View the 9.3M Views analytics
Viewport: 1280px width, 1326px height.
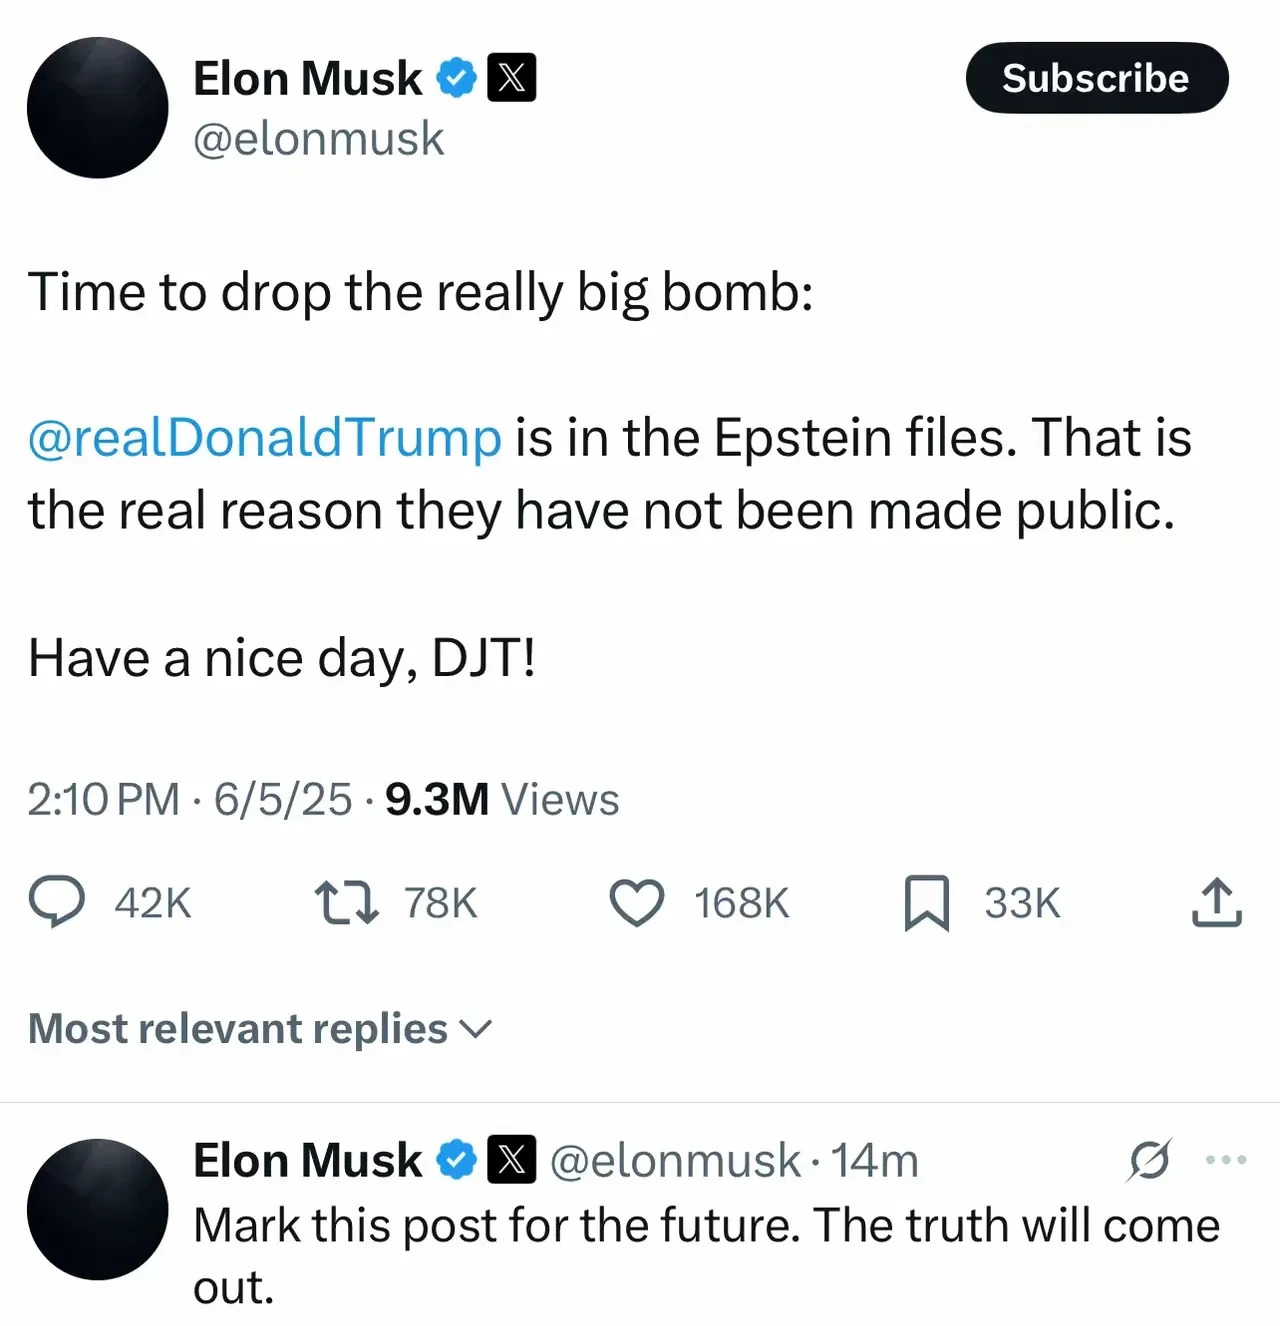[502, 800]
